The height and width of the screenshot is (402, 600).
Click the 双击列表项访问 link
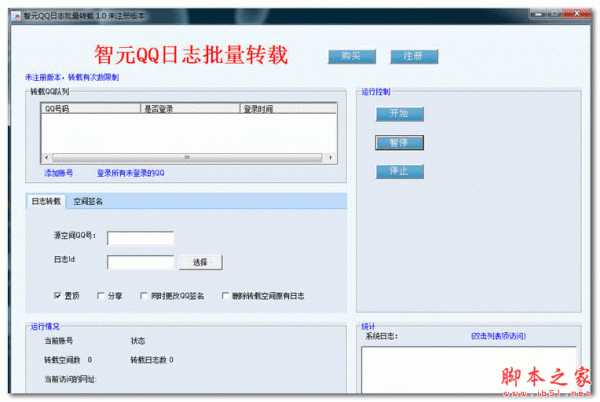point(498,336)
